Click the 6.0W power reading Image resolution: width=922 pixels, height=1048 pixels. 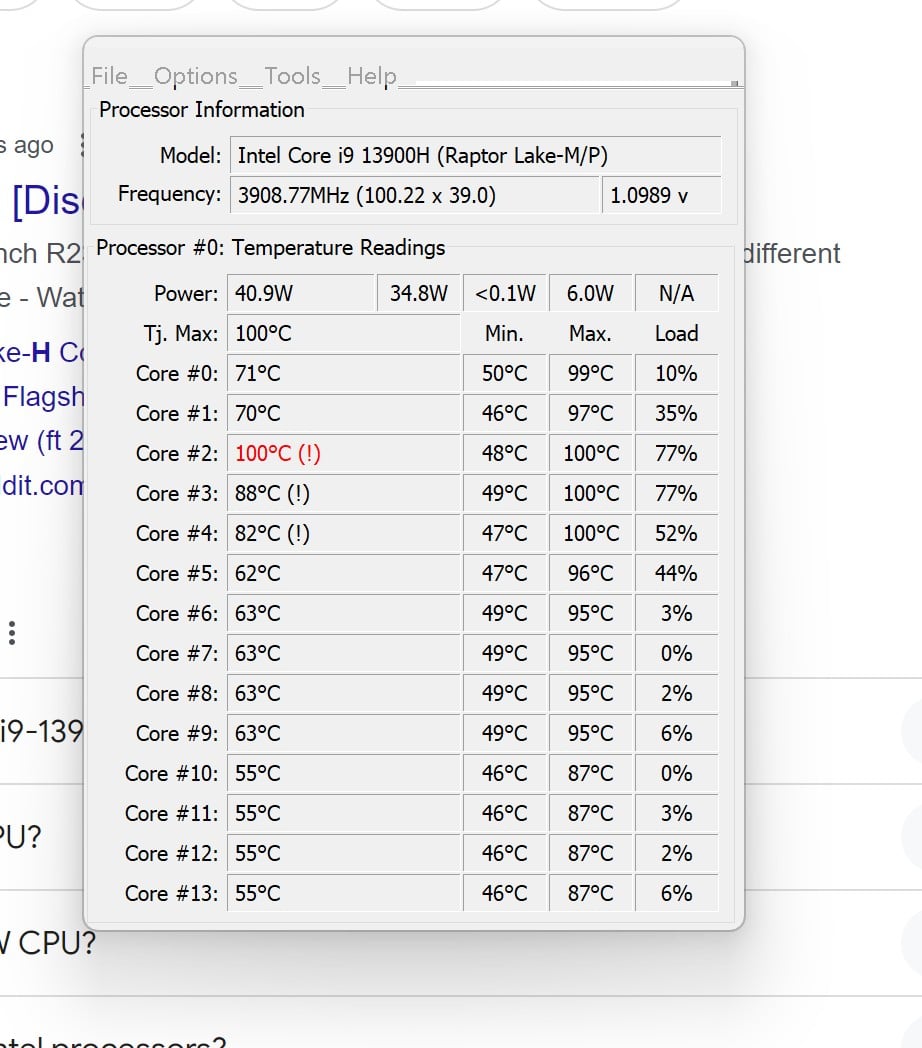(x=590, y=293)
